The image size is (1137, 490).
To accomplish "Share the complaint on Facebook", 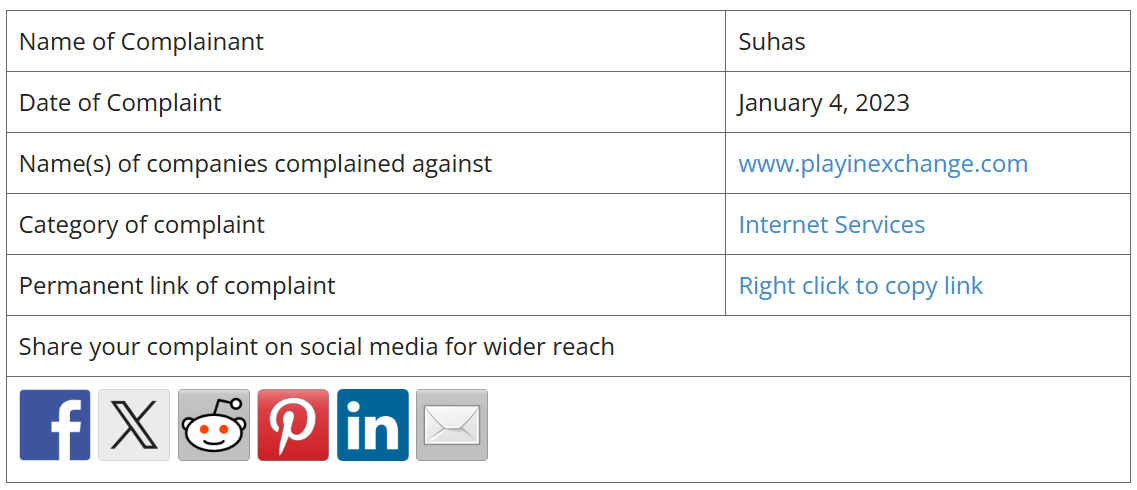I will coord(55,425).
